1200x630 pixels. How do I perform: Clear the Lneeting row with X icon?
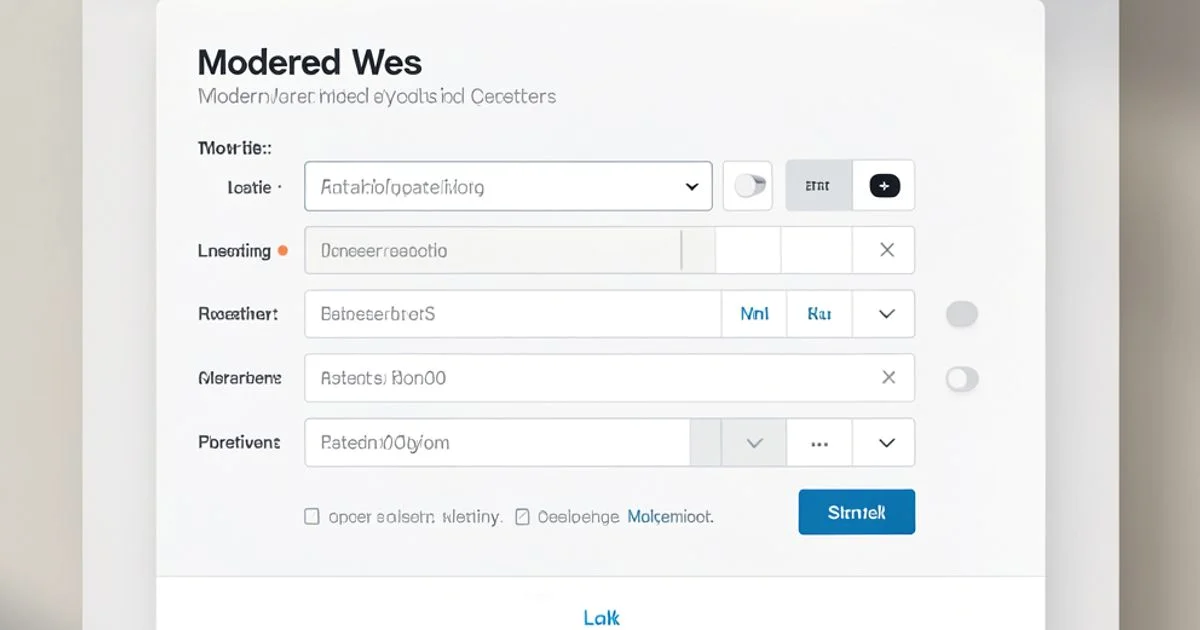click(x=886, y=250)
